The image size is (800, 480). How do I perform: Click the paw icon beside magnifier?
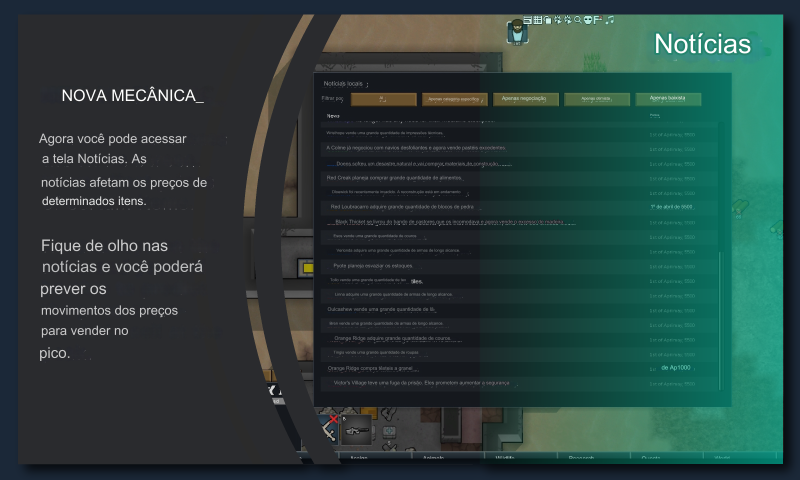[568, 20]
